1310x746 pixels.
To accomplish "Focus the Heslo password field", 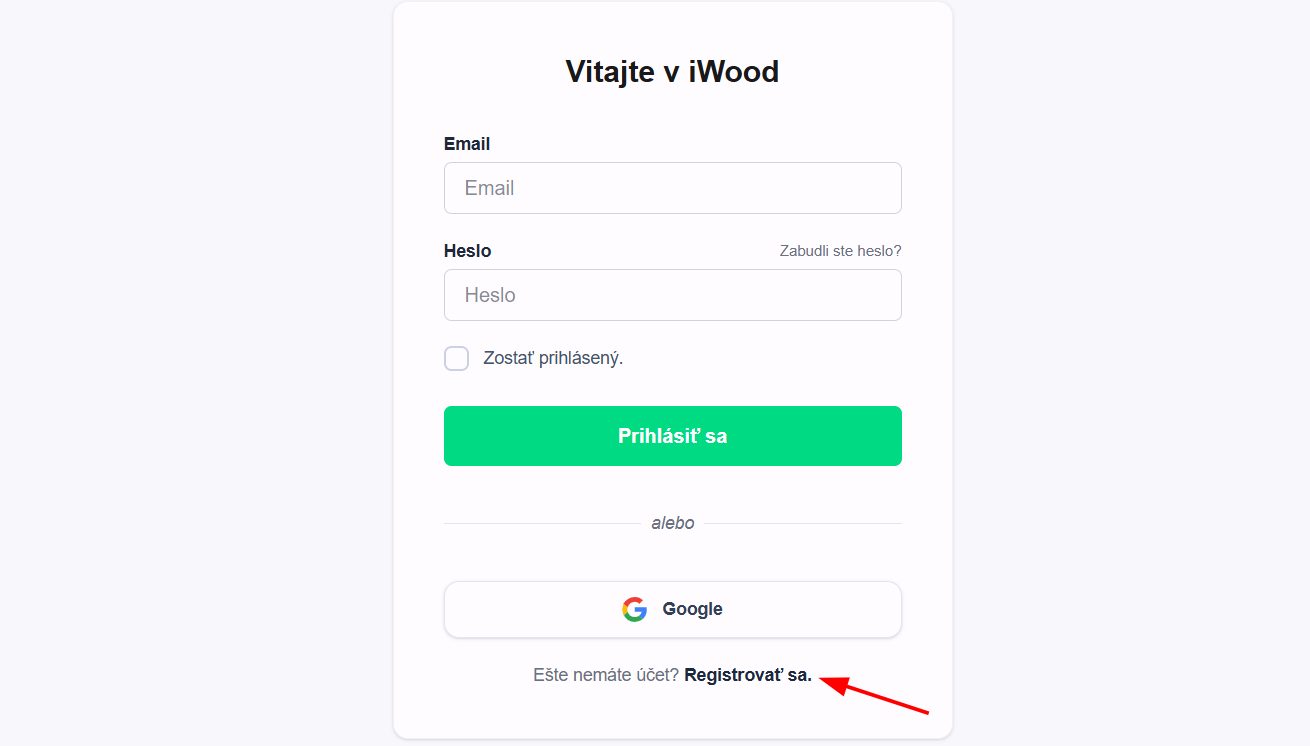I will 672,295.
